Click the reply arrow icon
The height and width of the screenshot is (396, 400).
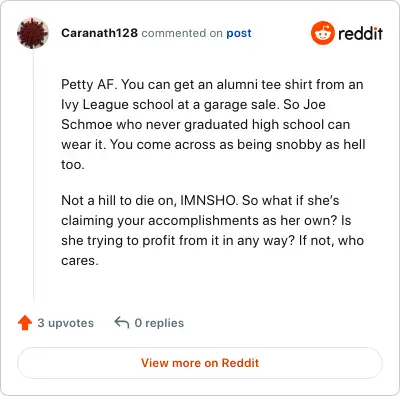click(122, 323)
